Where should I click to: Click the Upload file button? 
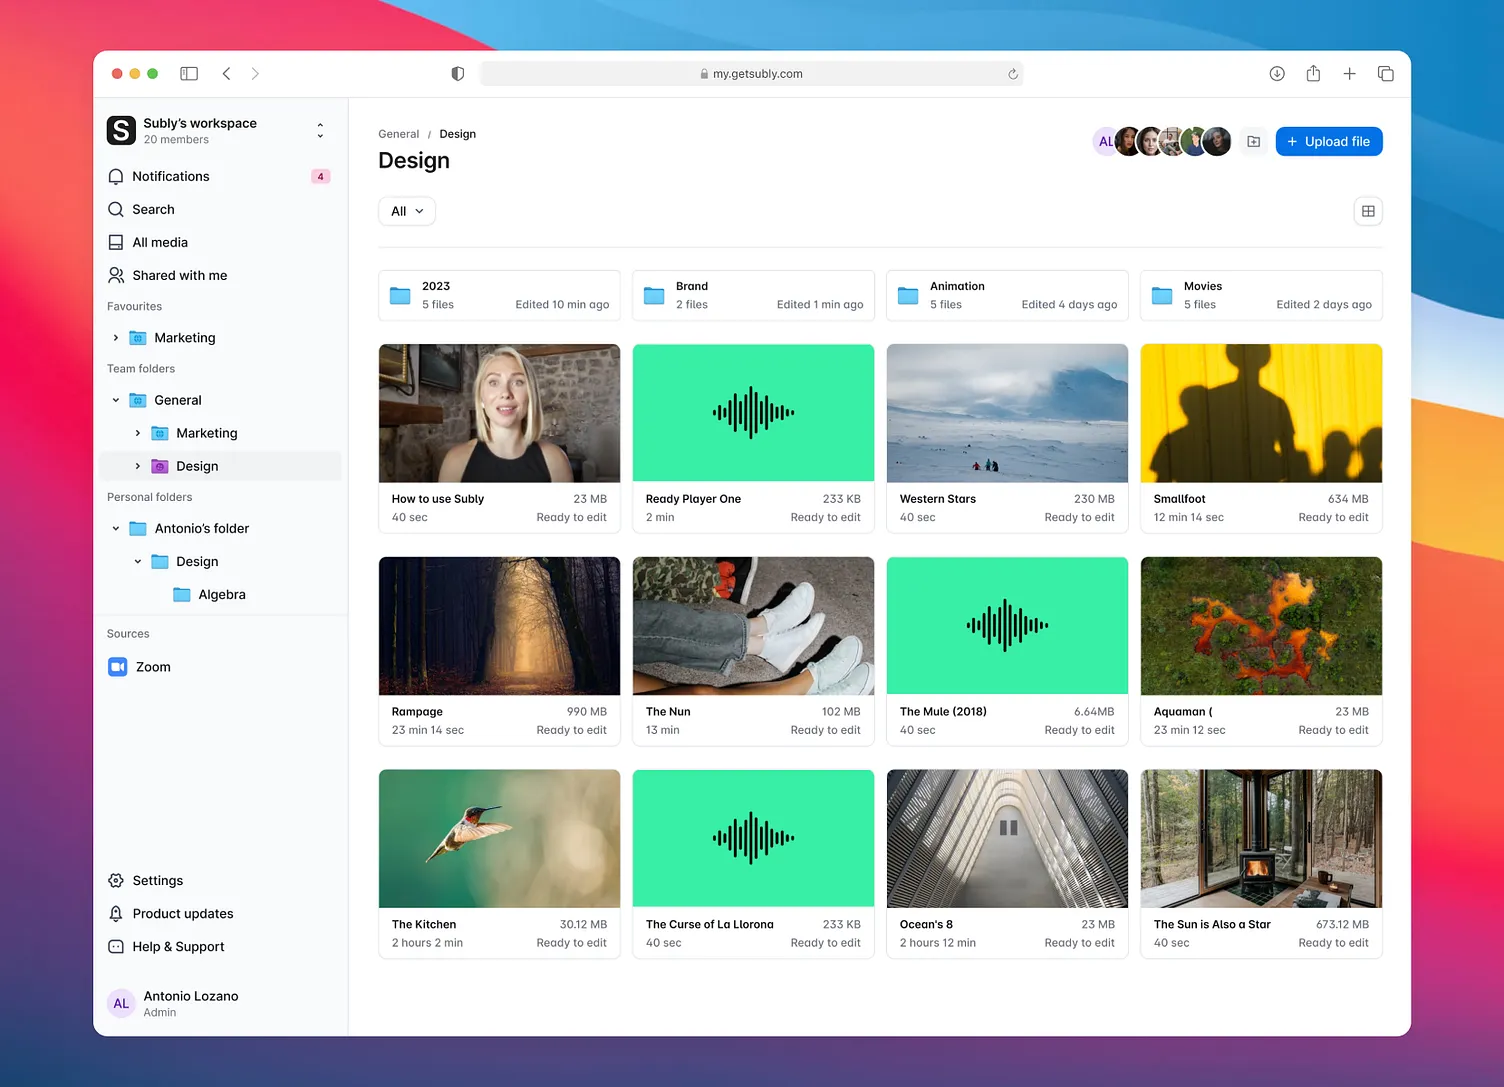coord(1329,141)
